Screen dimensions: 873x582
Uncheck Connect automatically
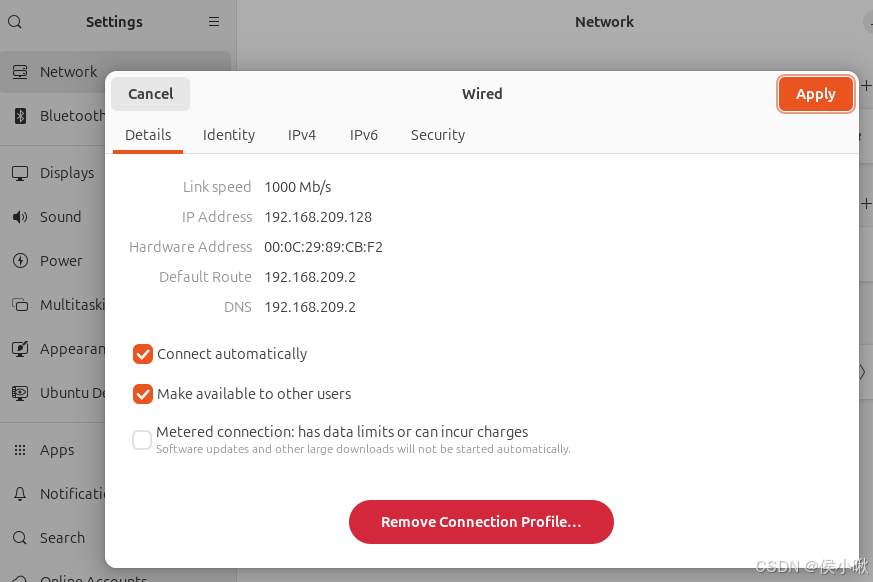143,354
